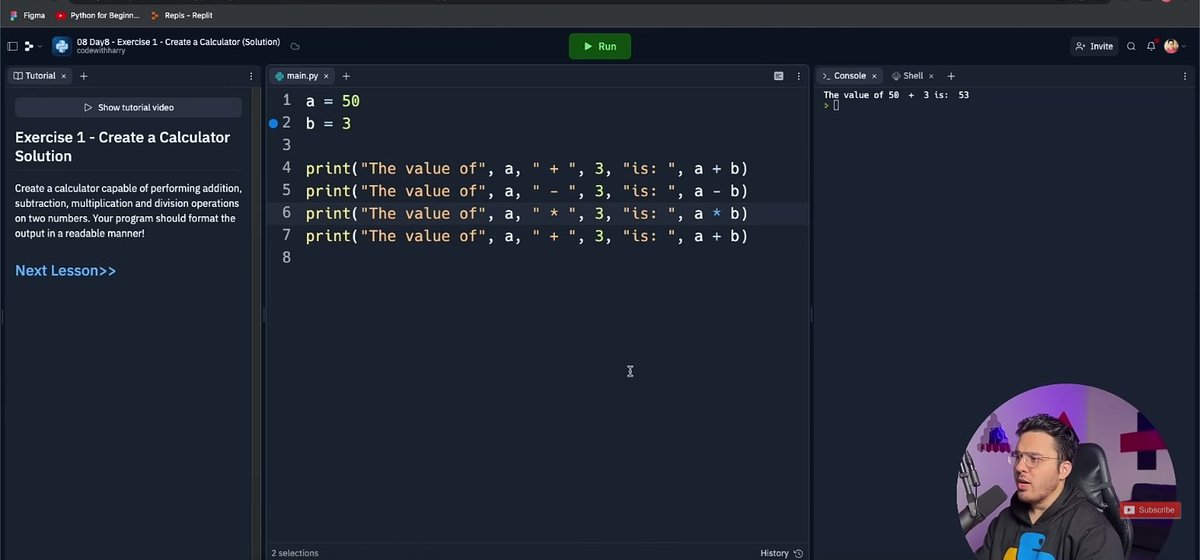Open the Invite collaborators button
The image size is (1200, 560).
pos(1094,46)
